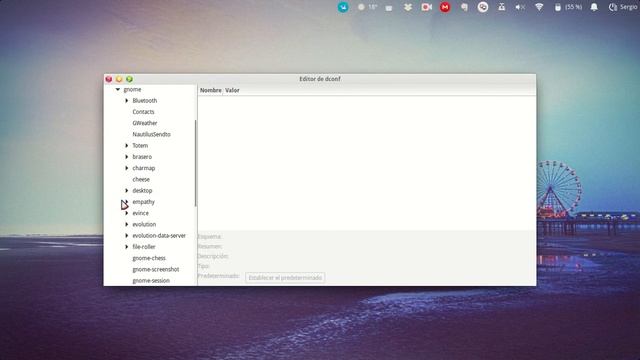
Task: Sort by the Nombre column header
Action: 211,90
